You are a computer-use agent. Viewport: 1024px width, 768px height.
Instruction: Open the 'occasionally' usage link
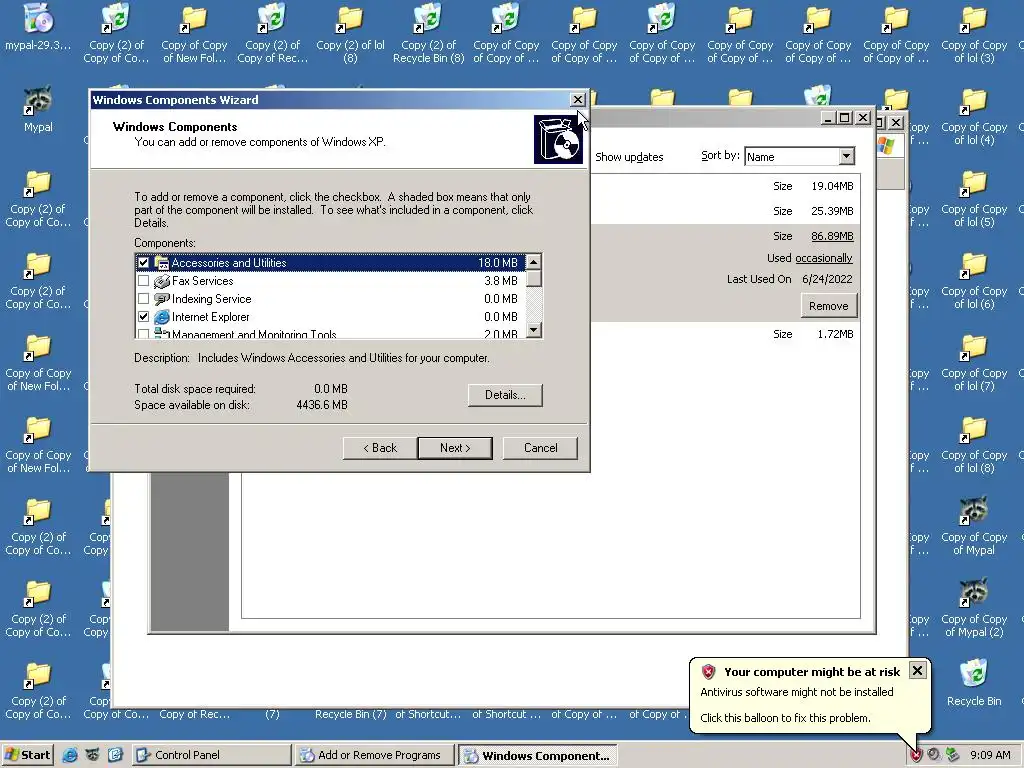tap(824, 258)
